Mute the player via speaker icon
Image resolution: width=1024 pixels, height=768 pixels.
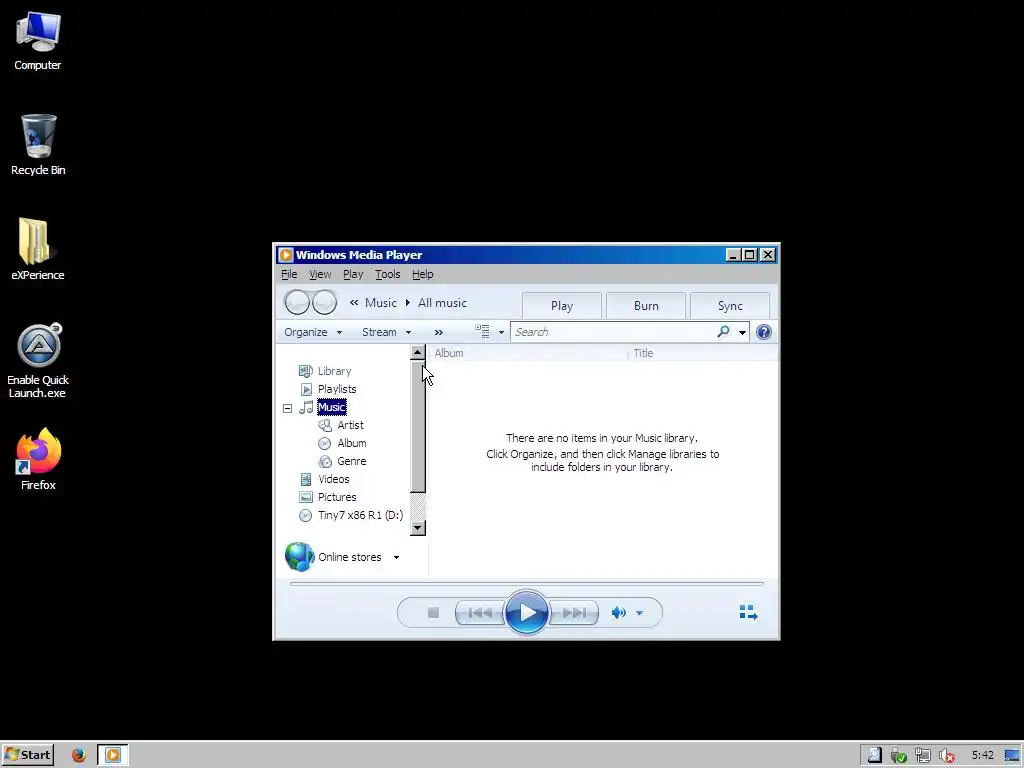(x=618, y=613)
